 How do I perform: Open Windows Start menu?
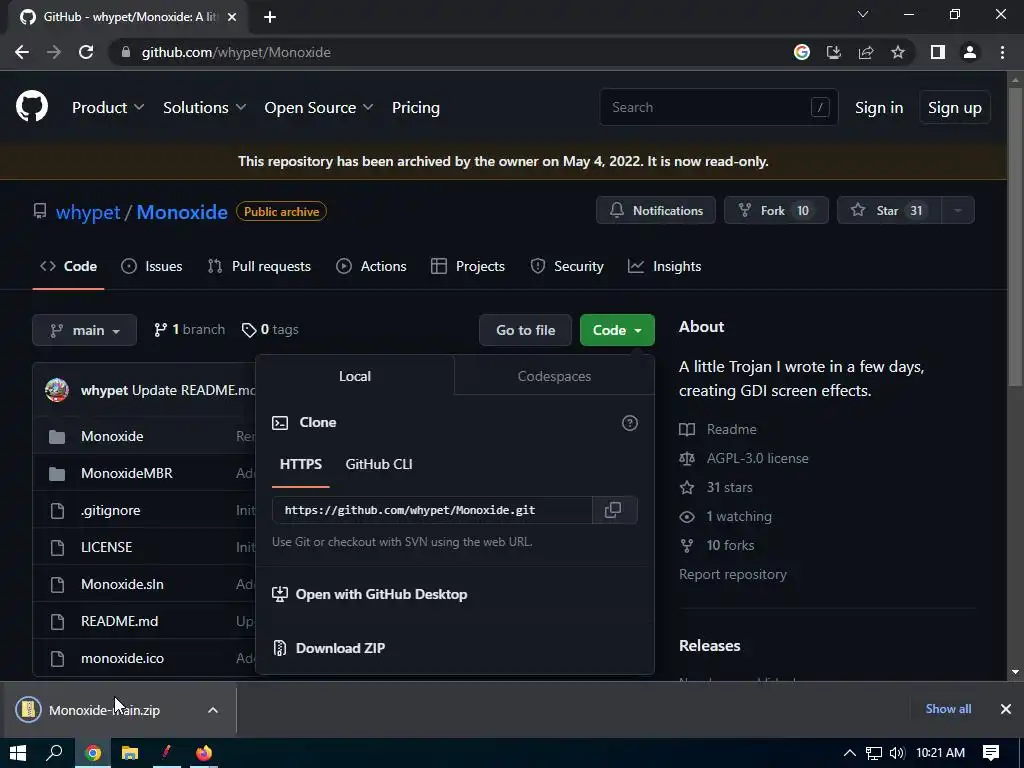click(x=18, y=753)
